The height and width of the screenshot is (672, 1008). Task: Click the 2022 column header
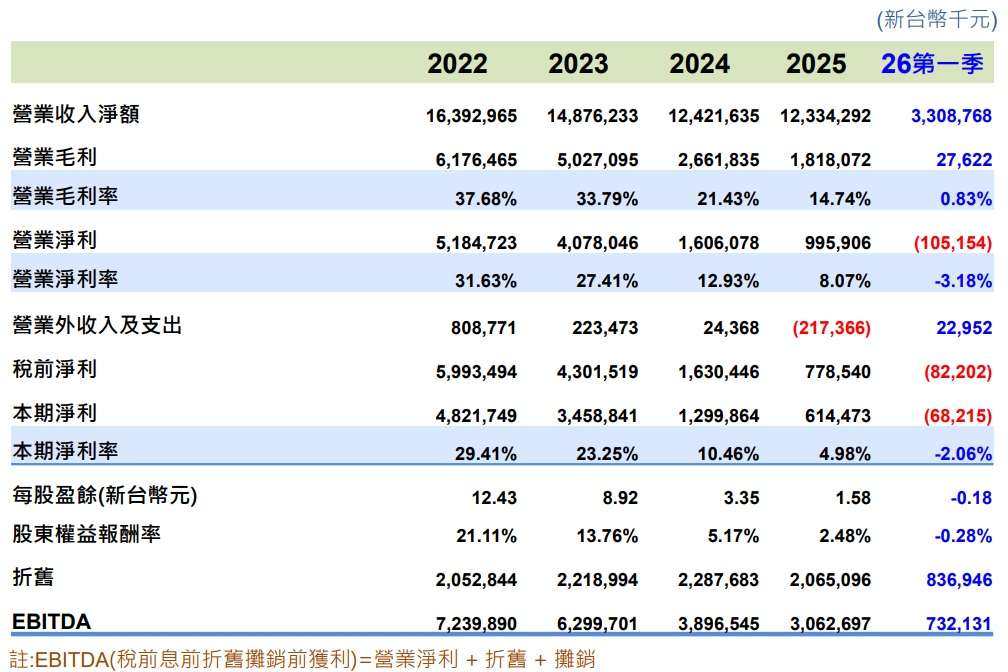coord(457,64)
